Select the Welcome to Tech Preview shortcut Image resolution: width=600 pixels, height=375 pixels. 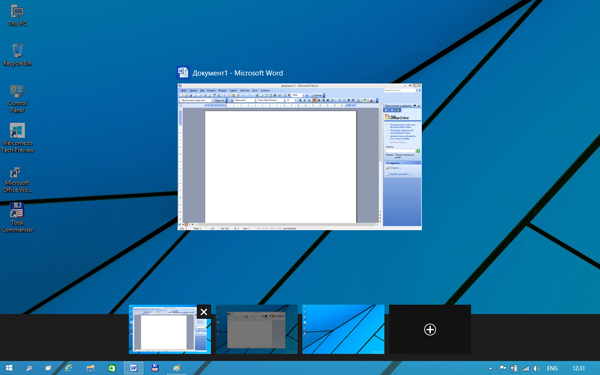point(17,138)
